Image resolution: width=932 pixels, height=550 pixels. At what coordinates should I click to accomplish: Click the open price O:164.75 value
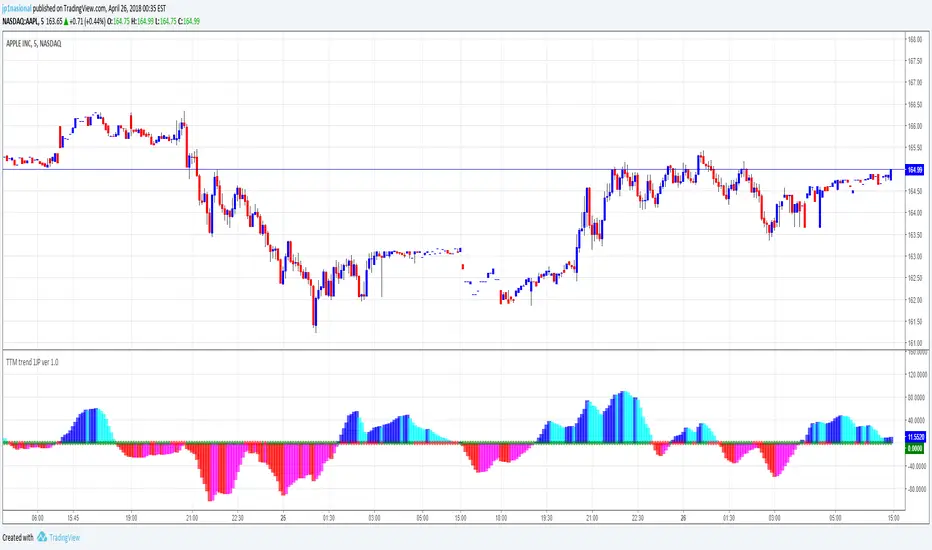click(118, 21)
